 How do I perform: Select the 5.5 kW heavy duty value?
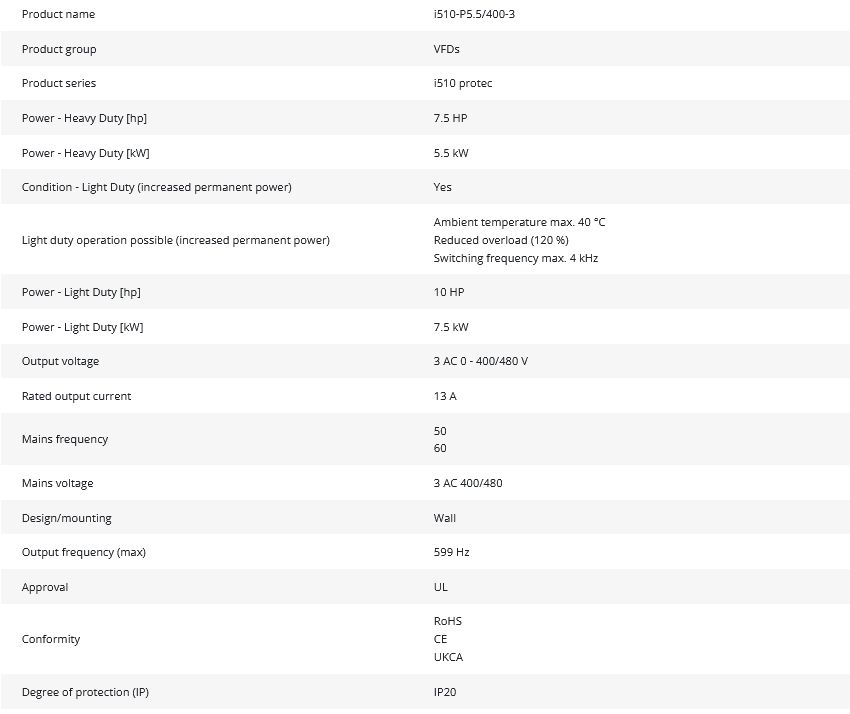451,153
